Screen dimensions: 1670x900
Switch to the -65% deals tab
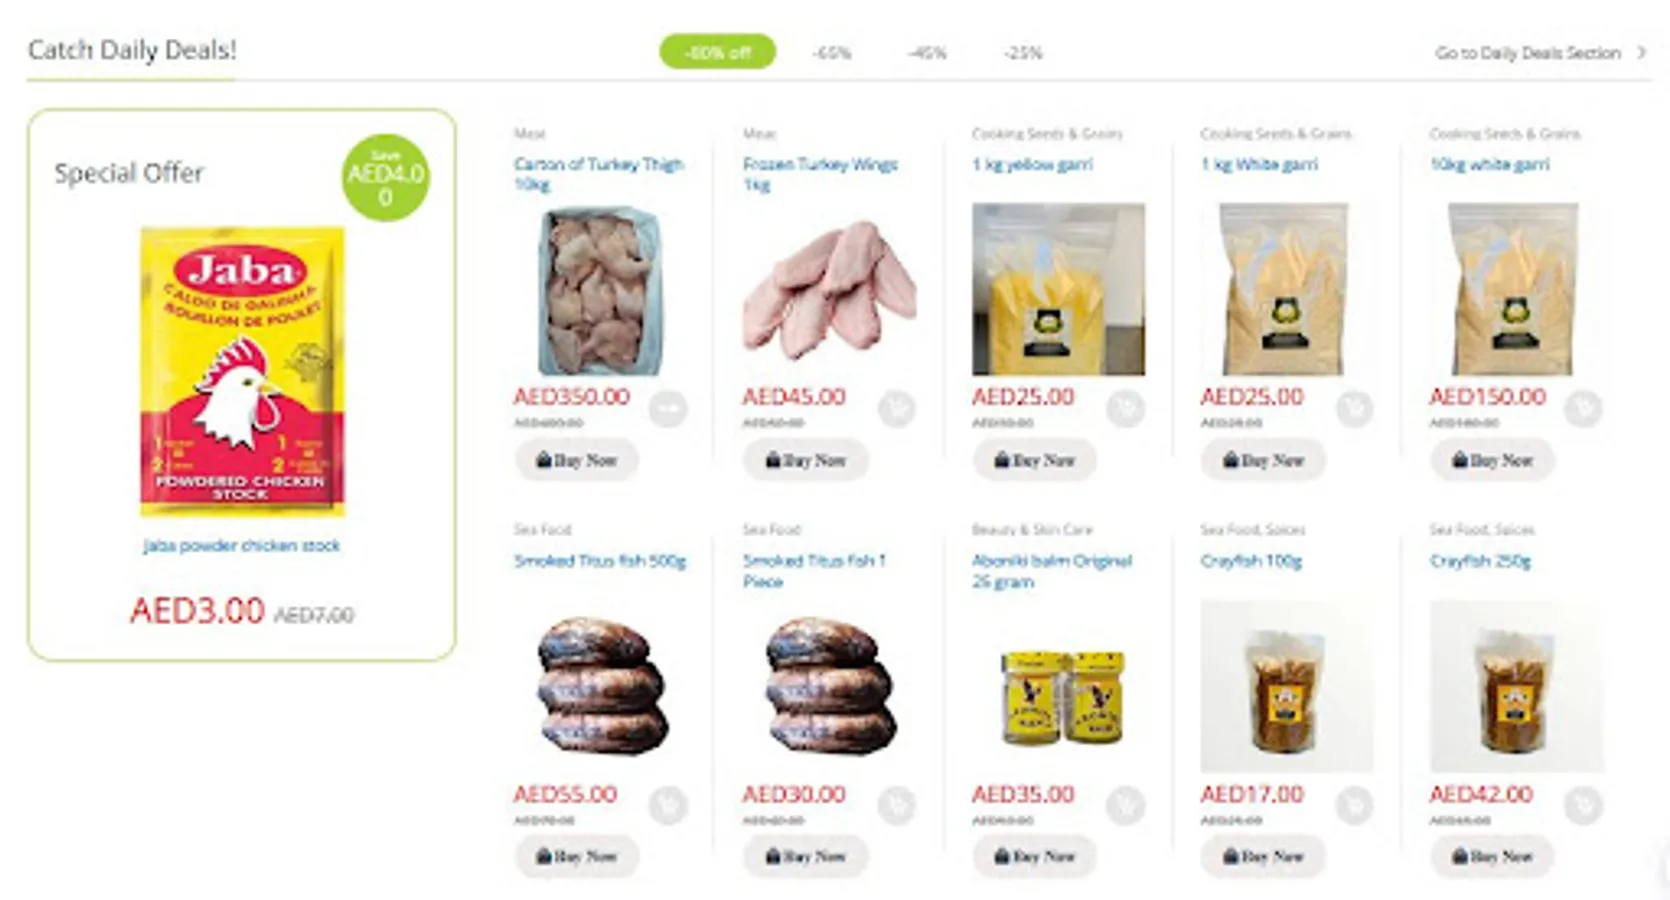click(x=831, y=53)
